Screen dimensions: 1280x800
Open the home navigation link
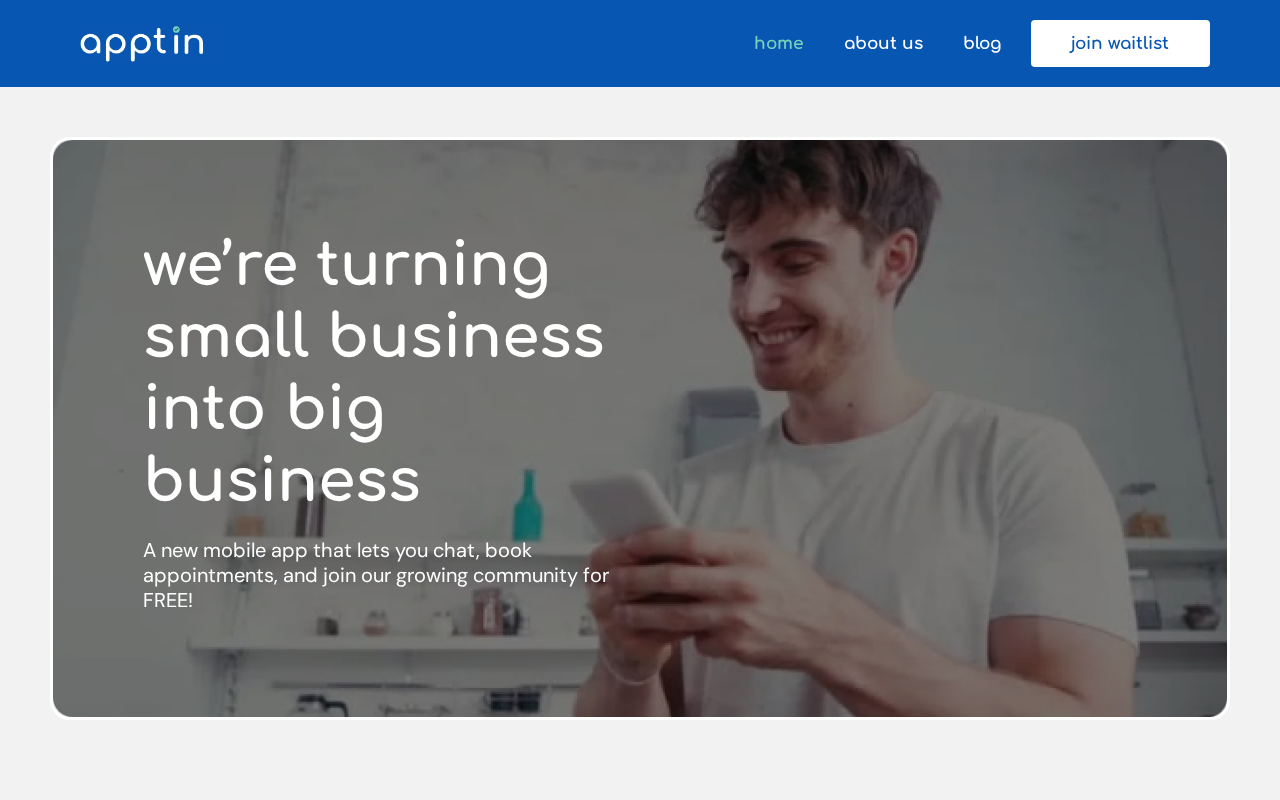click(779, 43)
